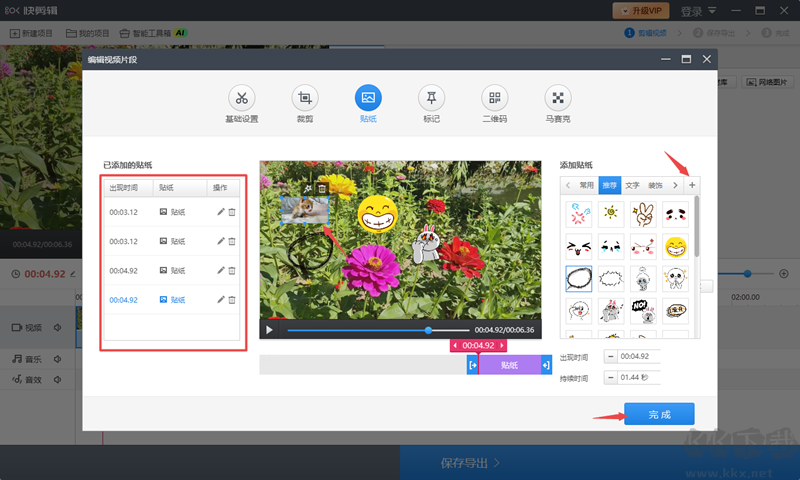The image size is (800, 480).
Task: Click the timeline zoom slider handle
Action: click(747, 274)
